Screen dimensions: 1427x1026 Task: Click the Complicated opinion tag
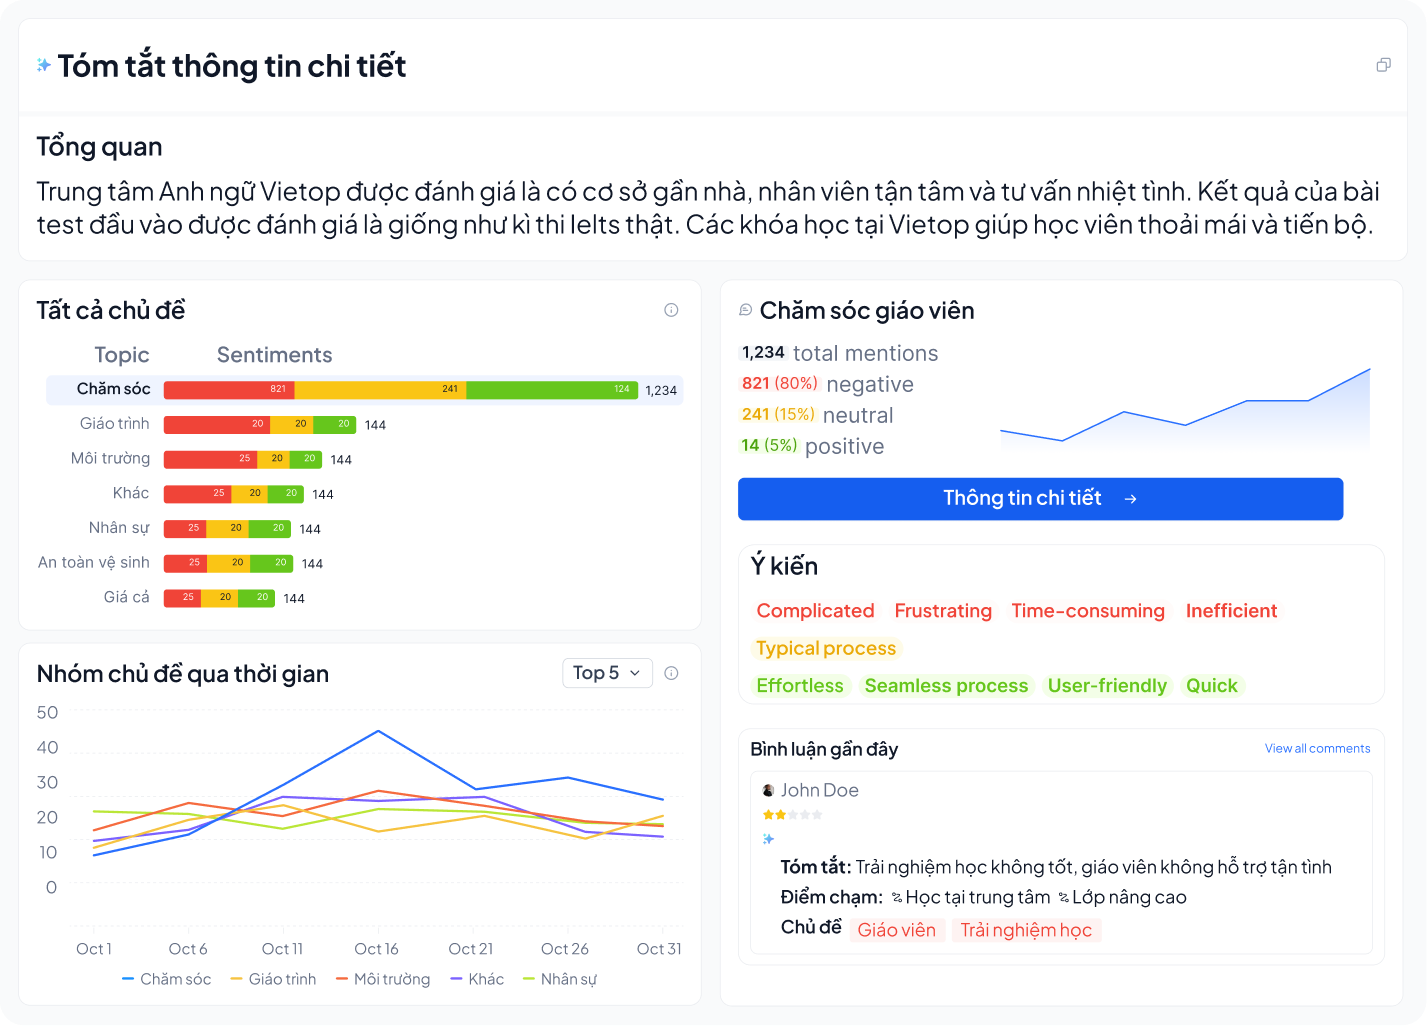pyautogui.click(x=815, y=611)
